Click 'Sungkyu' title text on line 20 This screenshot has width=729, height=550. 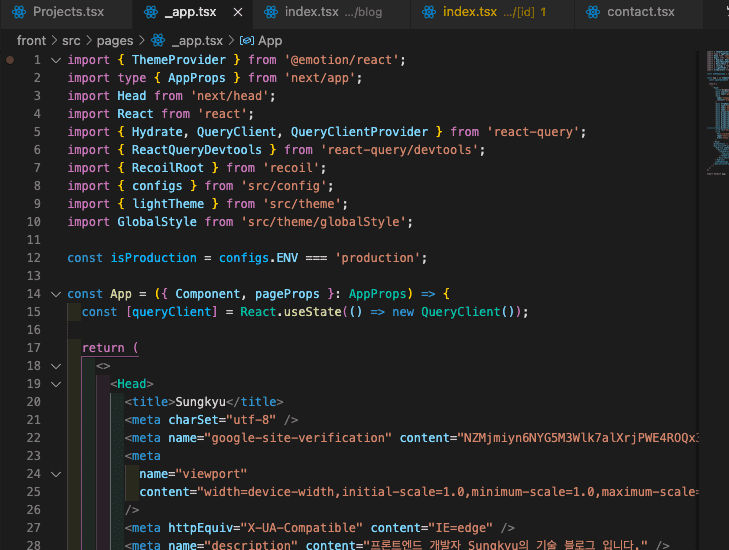tap(200, 402)
